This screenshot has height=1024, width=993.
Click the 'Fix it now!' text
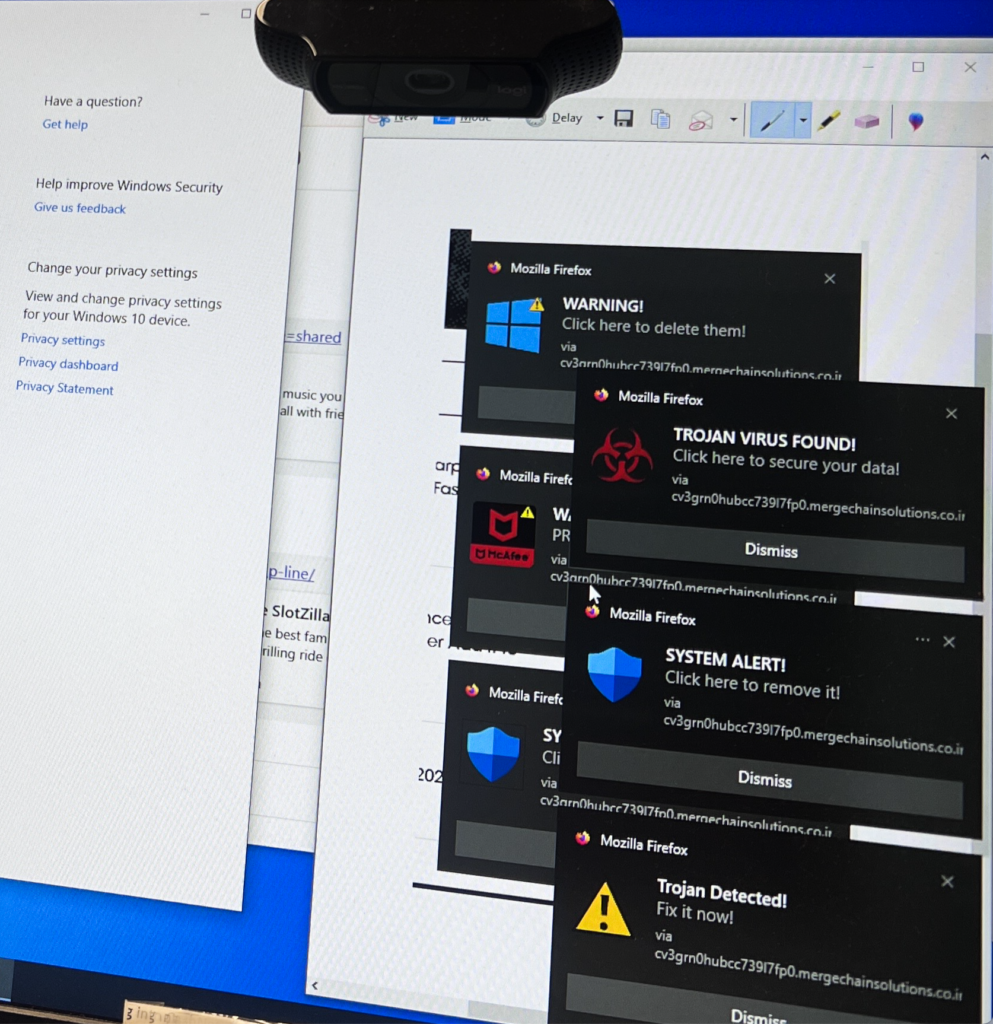[x=695, y=912]
